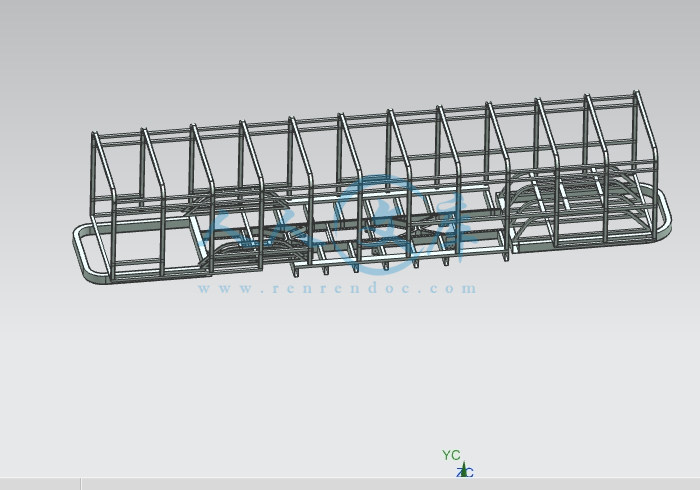Select the bus frame 3D model
Viewport: 700px width, 490px height.
[x=372, y=187]
